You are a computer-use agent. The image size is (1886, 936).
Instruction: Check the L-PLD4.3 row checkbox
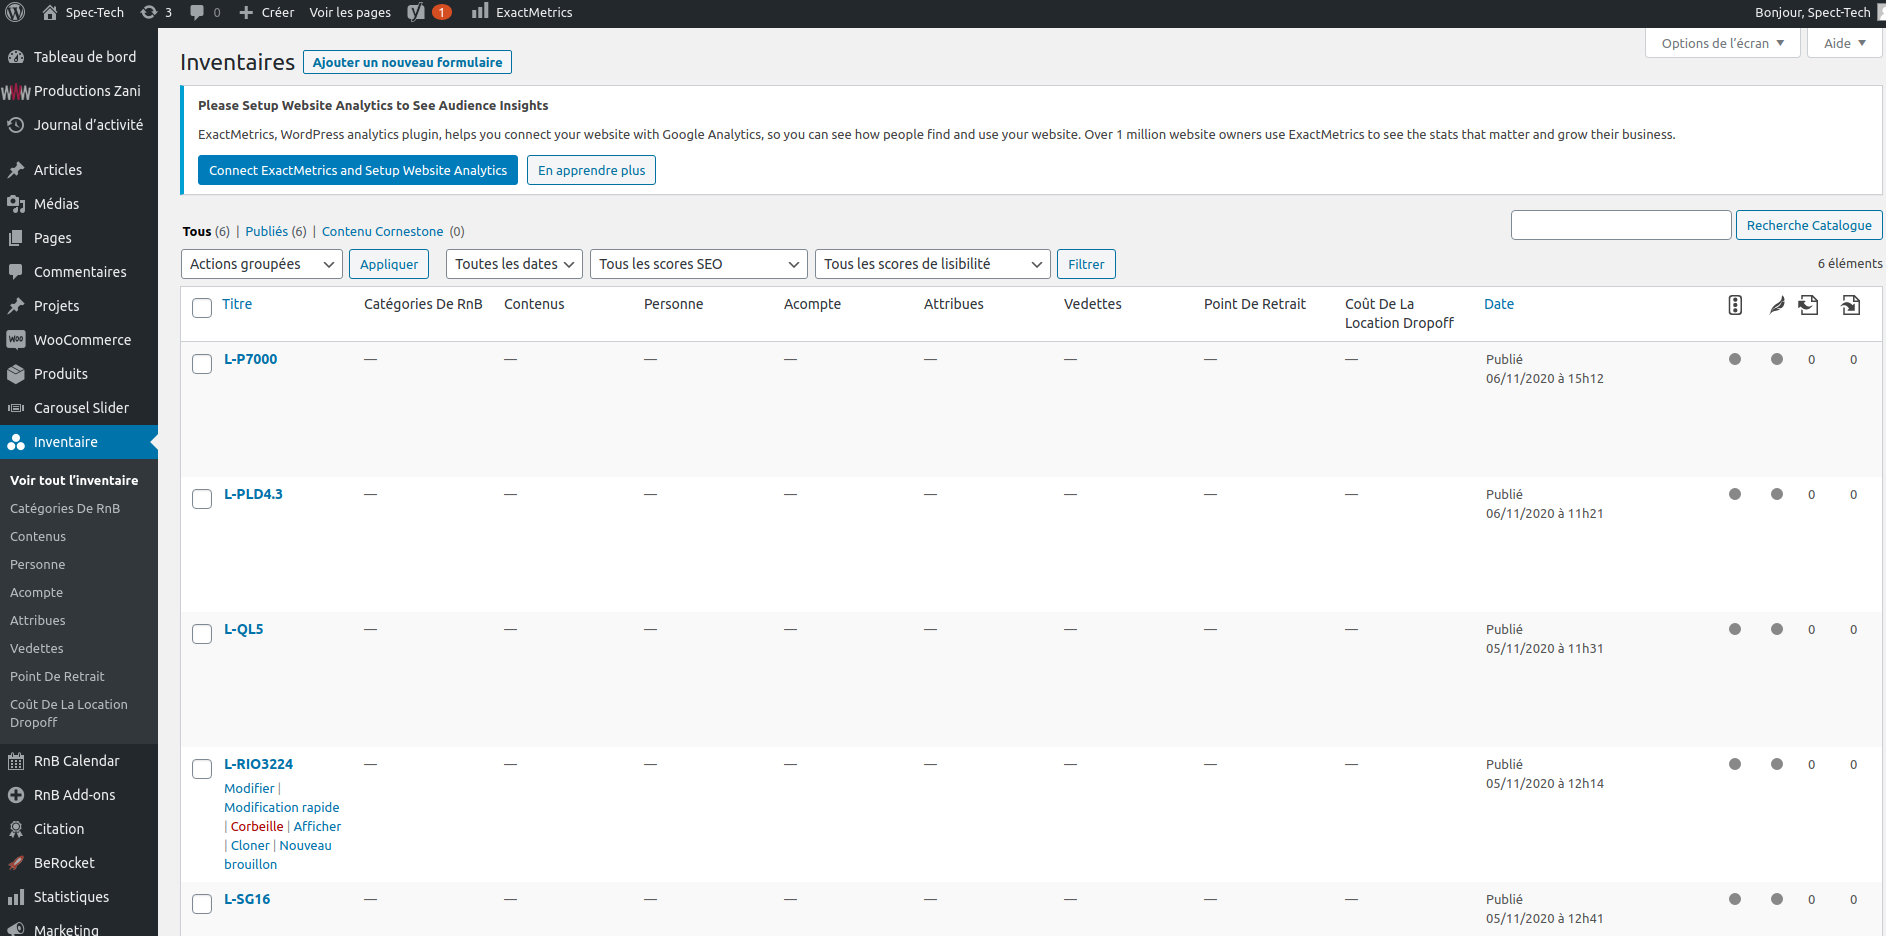[x=202, y=499]
